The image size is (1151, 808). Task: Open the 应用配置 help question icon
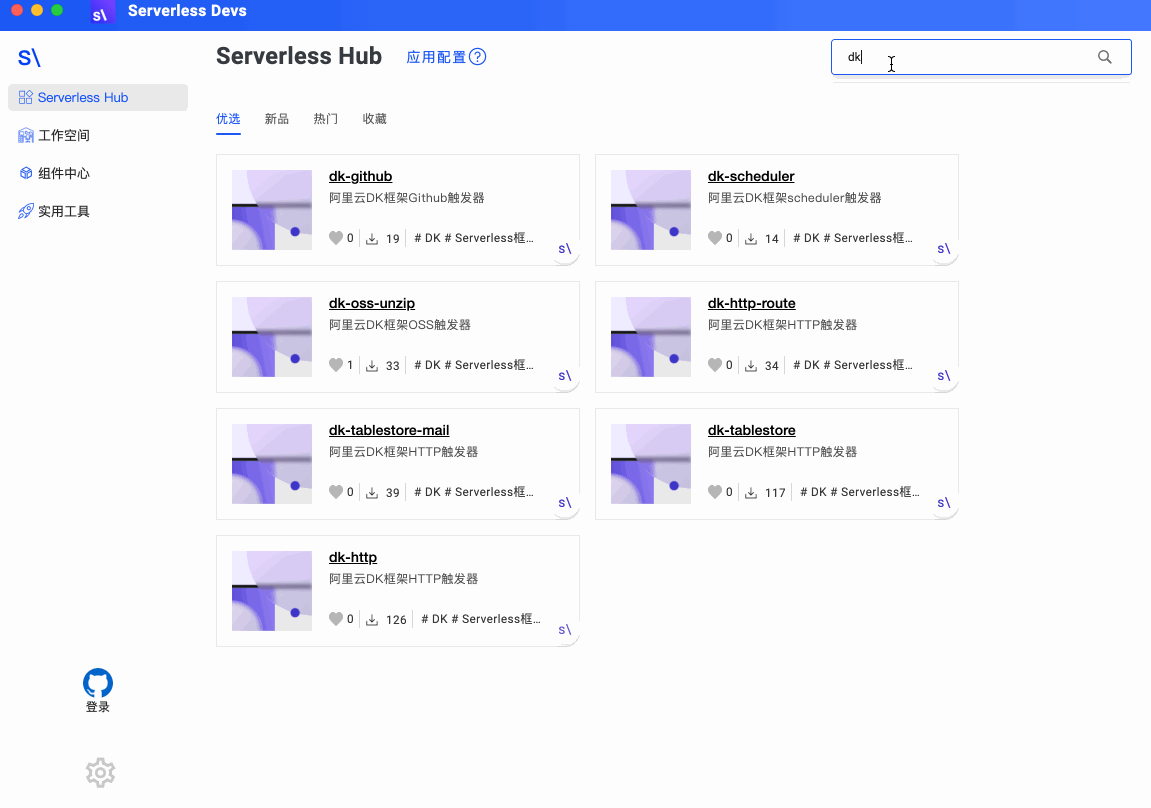click(x=477, y=57)
